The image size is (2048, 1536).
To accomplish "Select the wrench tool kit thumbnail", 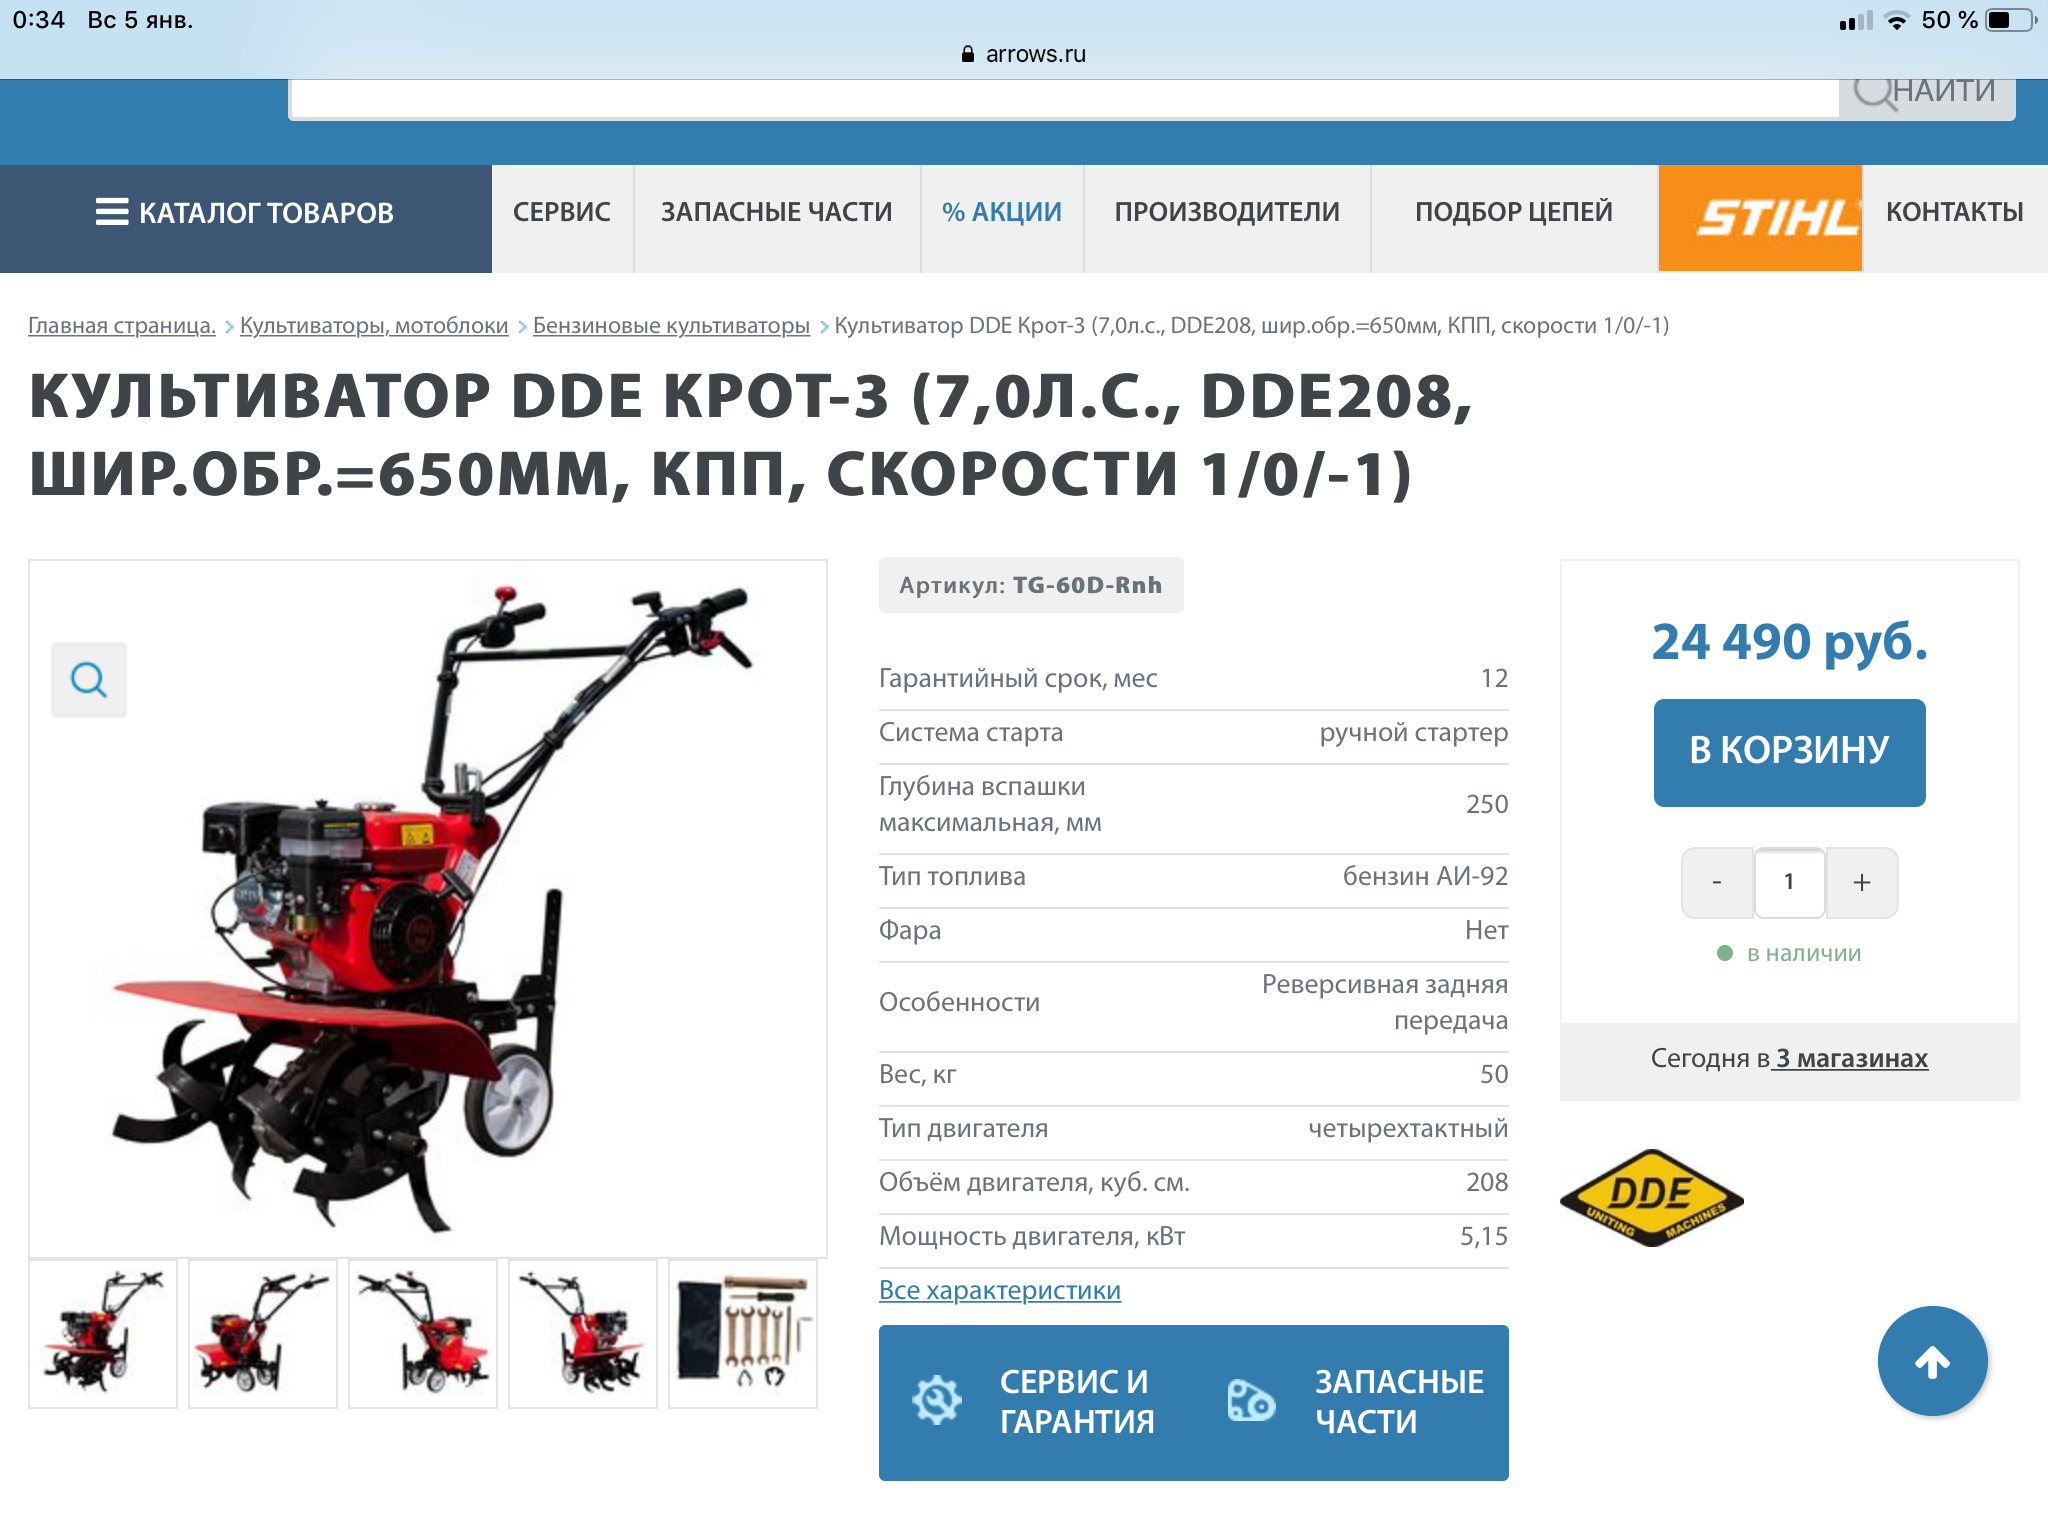I will click(x=743, y=1333).
